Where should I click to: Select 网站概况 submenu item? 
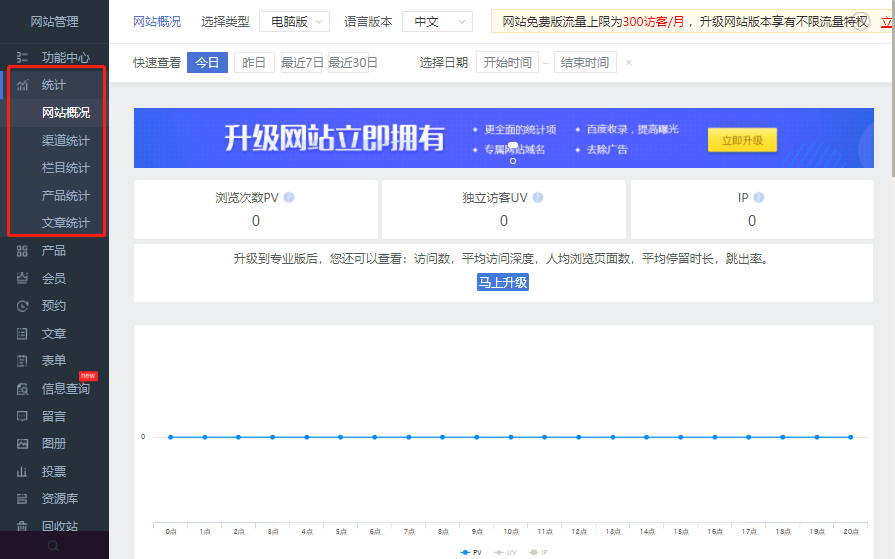click(66, 113)
